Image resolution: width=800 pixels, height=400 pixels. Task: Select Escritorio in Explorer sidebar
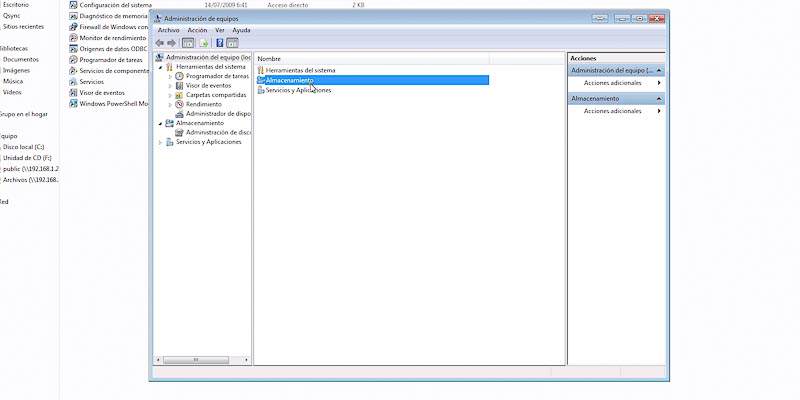click(16, 5)
